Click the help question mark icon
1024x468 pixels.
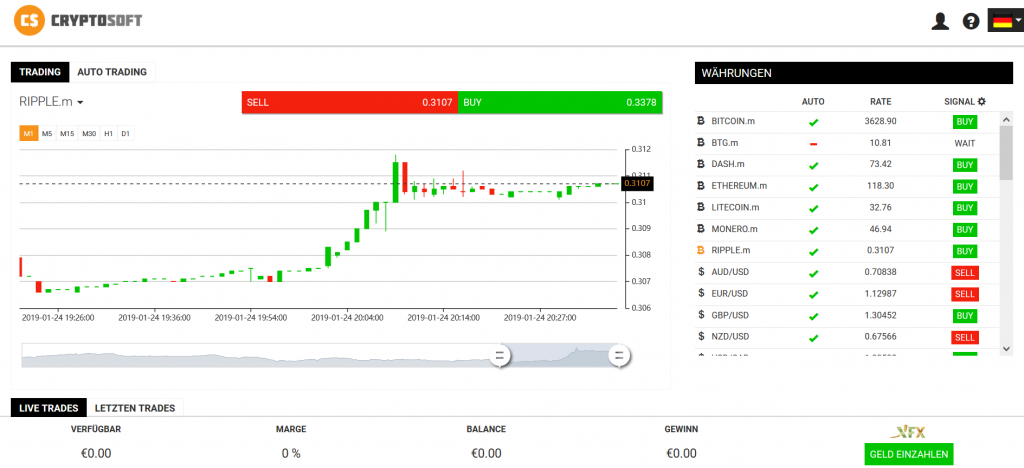tap(970, 21)
